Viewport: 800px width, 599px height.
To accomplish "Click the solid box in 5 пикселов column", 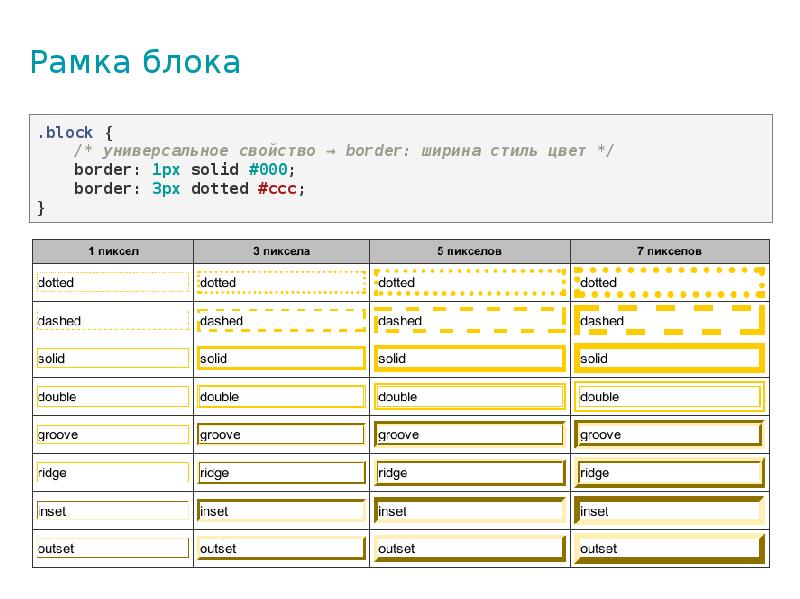I will click(470, 358).
